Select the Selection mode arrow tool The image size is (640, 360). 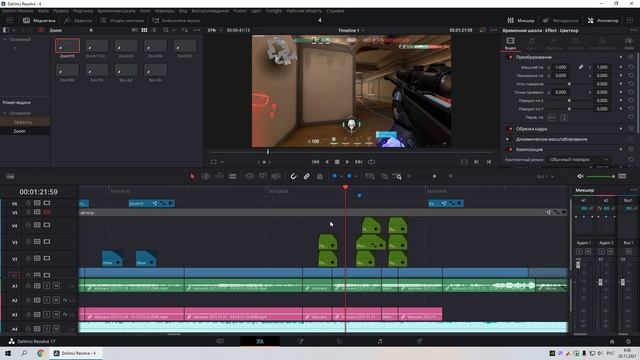[x=192, y=176]
